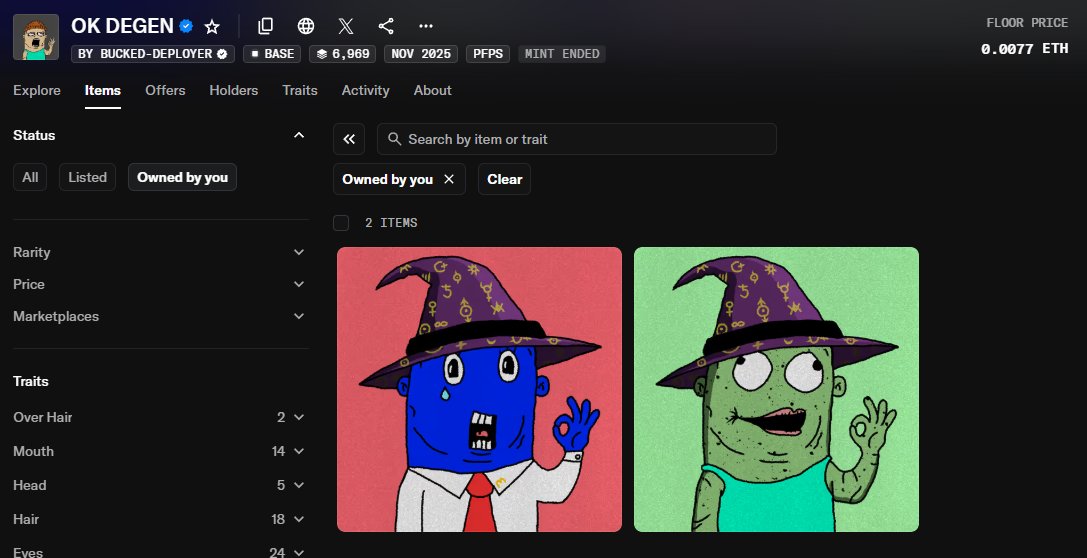Click the share icon
The width and height of the screenshot is (1087, 558).
click(386, 26)
